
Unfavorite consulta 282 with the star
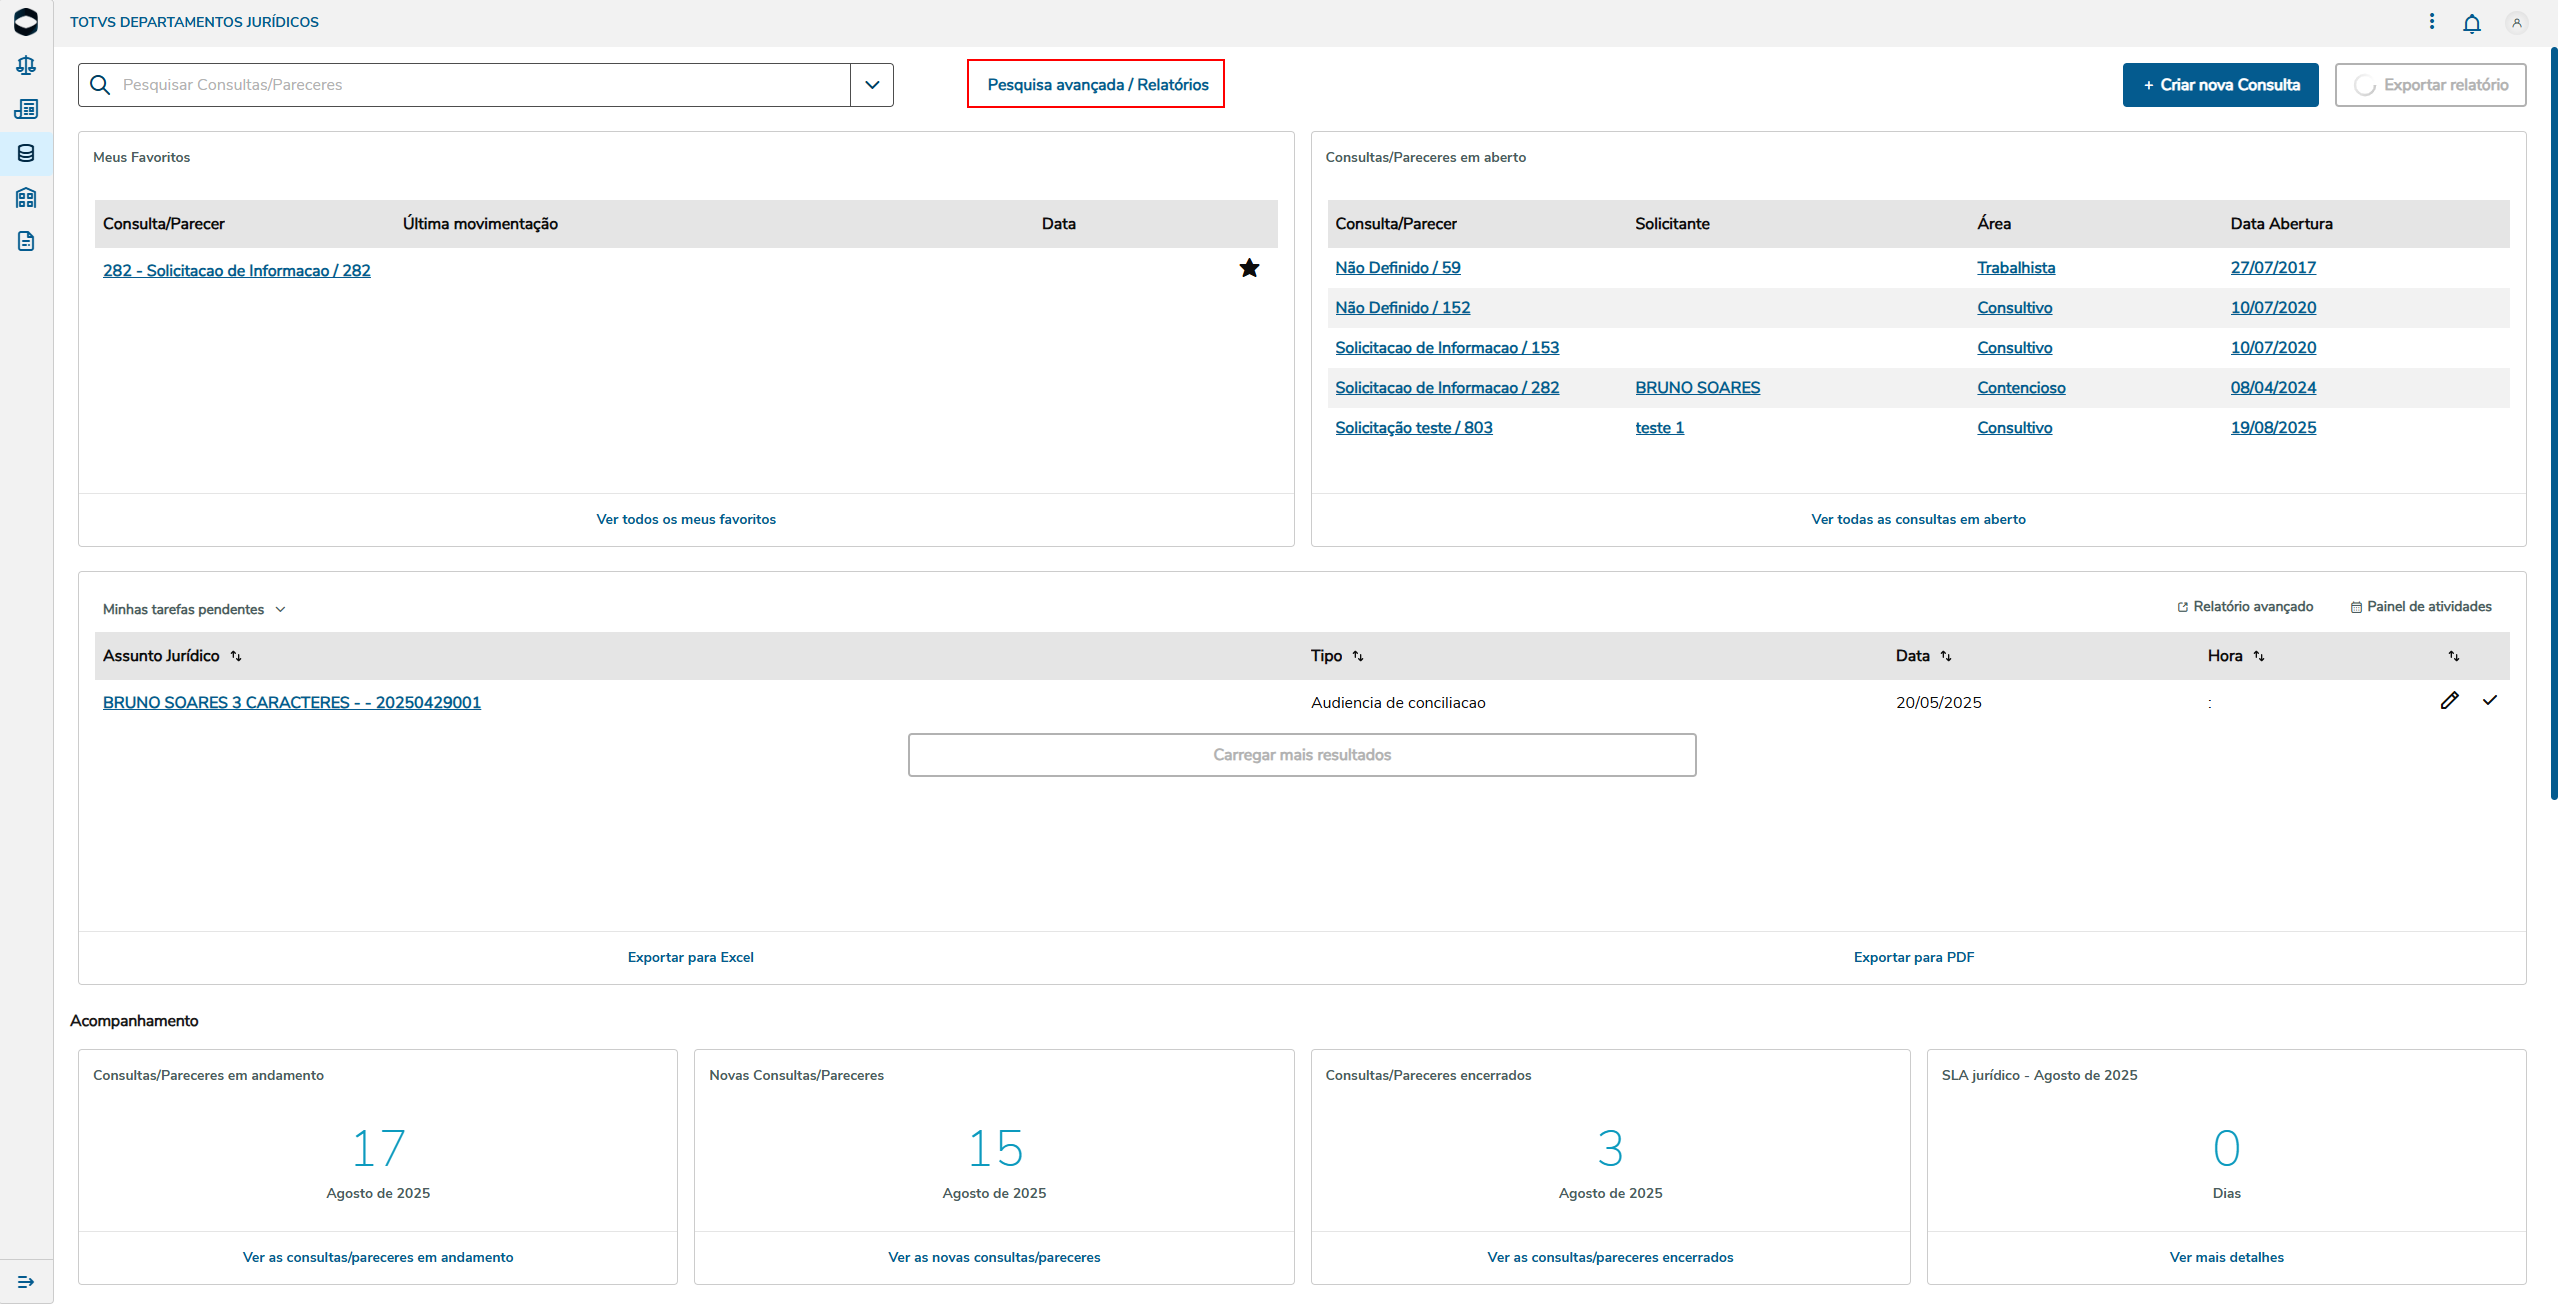[1249, 268]
